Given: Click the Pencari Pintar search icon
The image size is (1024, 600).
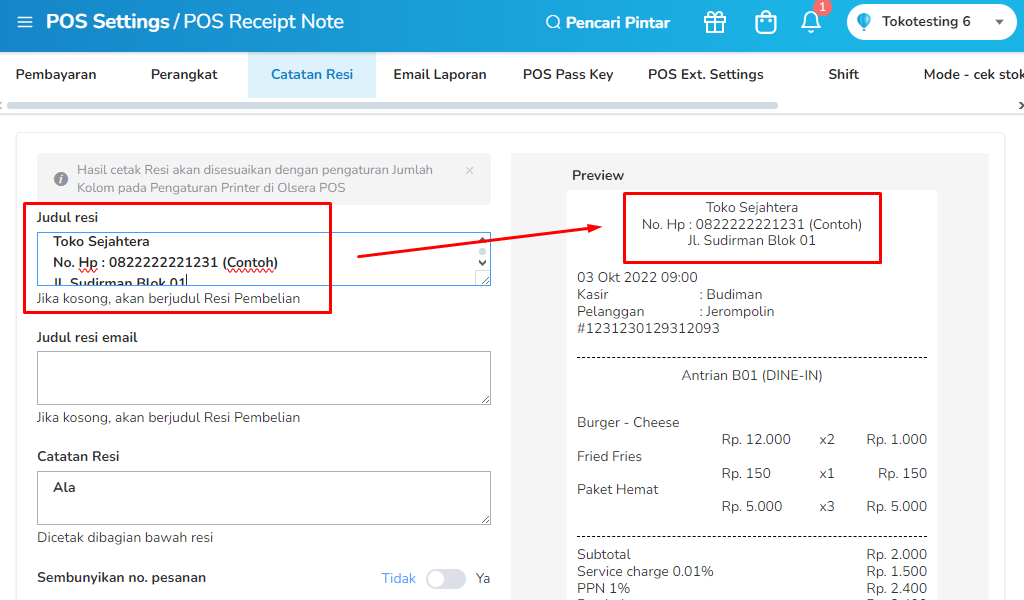Looking at the screenshot, I should click(552, 23).
